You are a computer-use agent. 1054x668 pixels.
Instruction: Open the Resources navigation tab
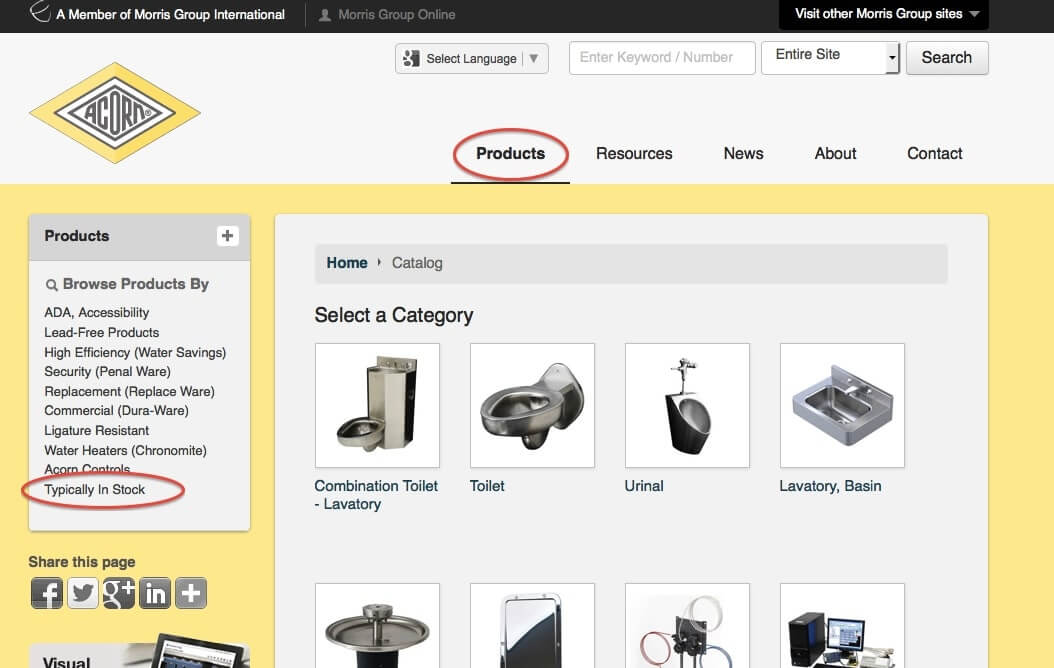click(634, 153)
